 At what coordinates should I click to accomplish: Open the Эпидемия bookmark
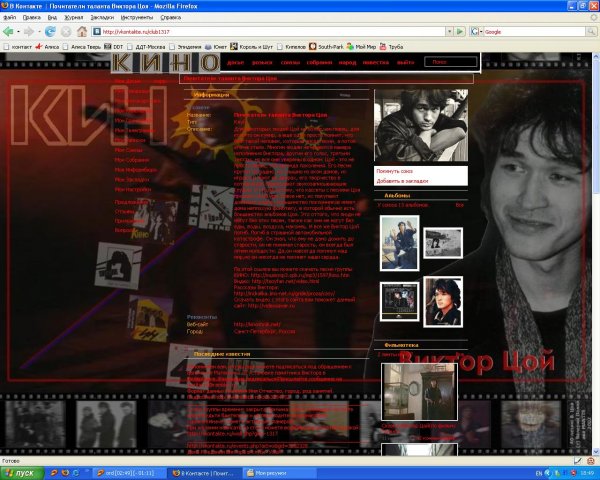click(185, 47)
